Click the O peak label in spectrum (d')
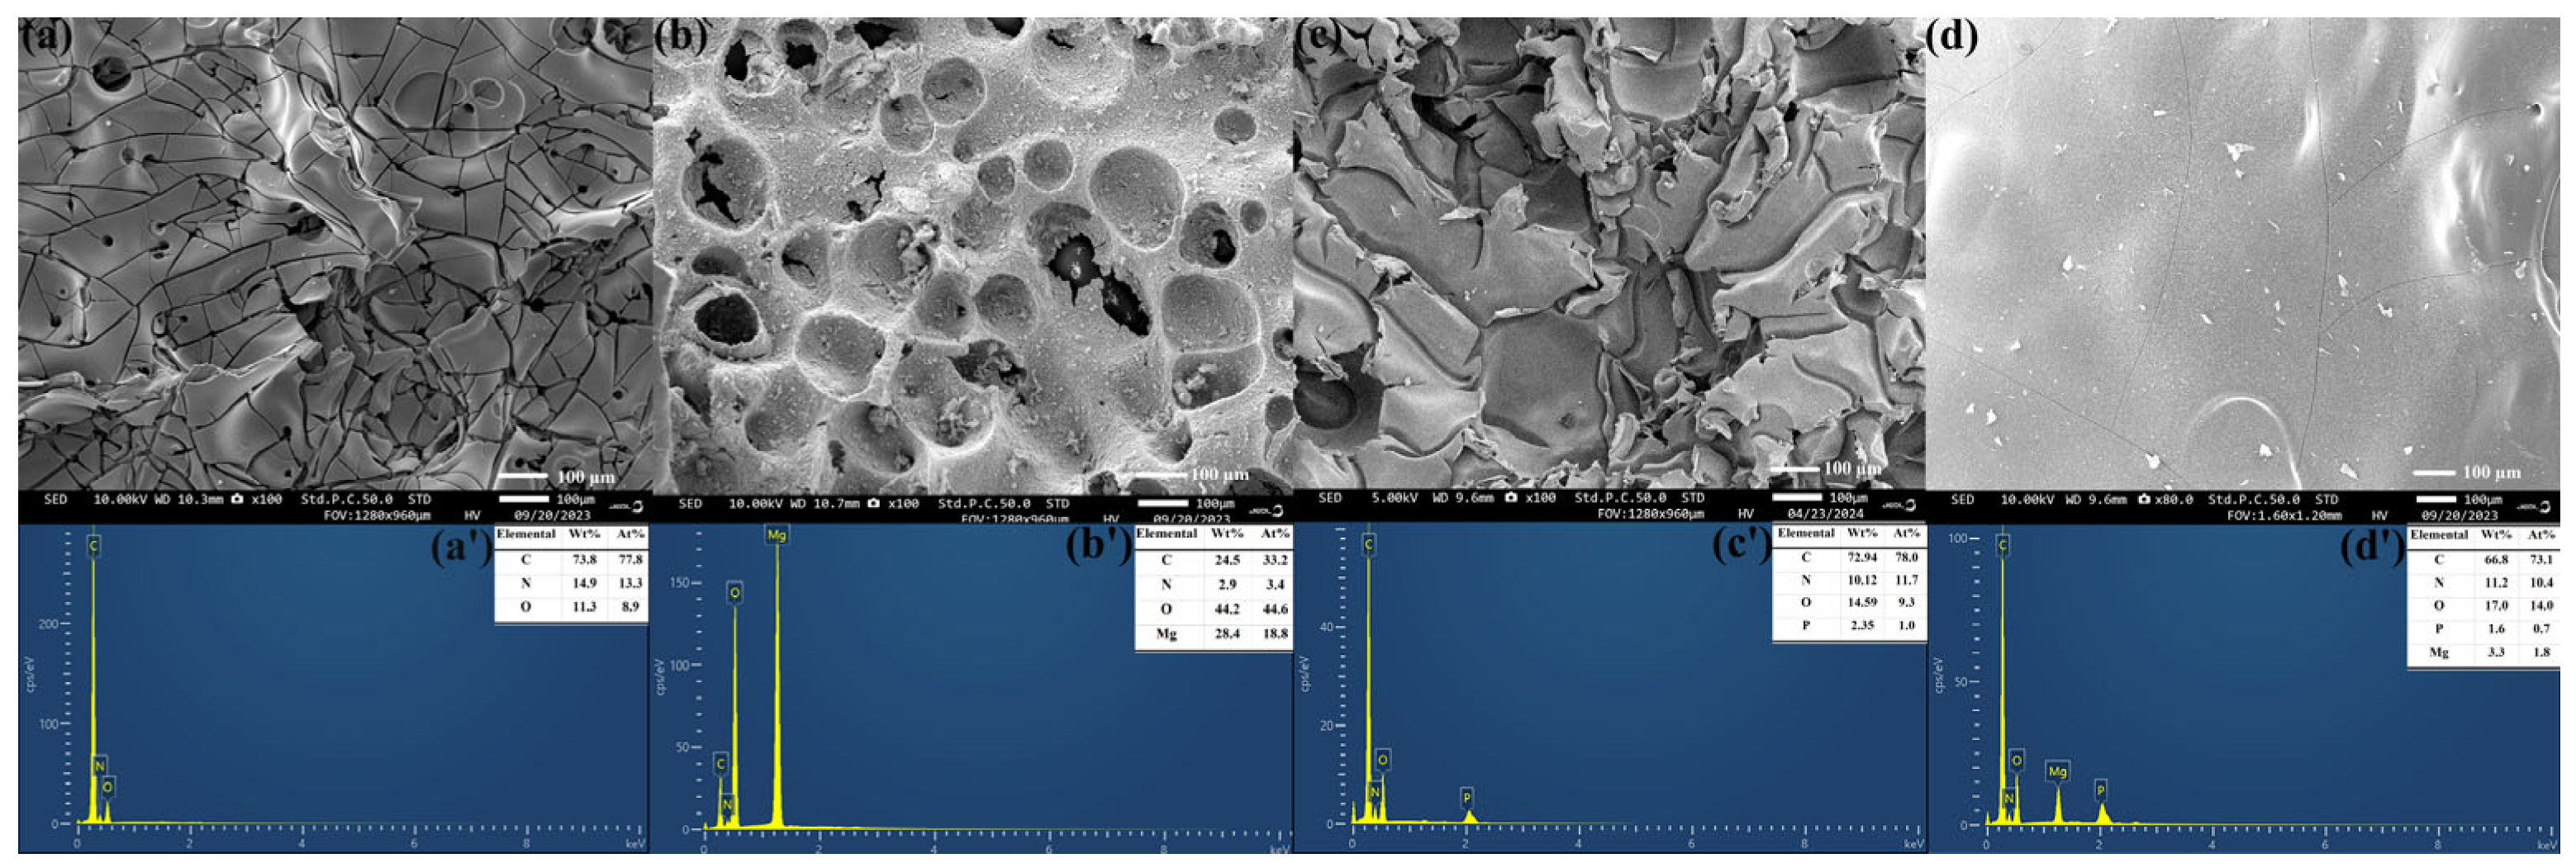Image resolution: width=2576 pixels, height=868 pixels. click(2016, 761)
